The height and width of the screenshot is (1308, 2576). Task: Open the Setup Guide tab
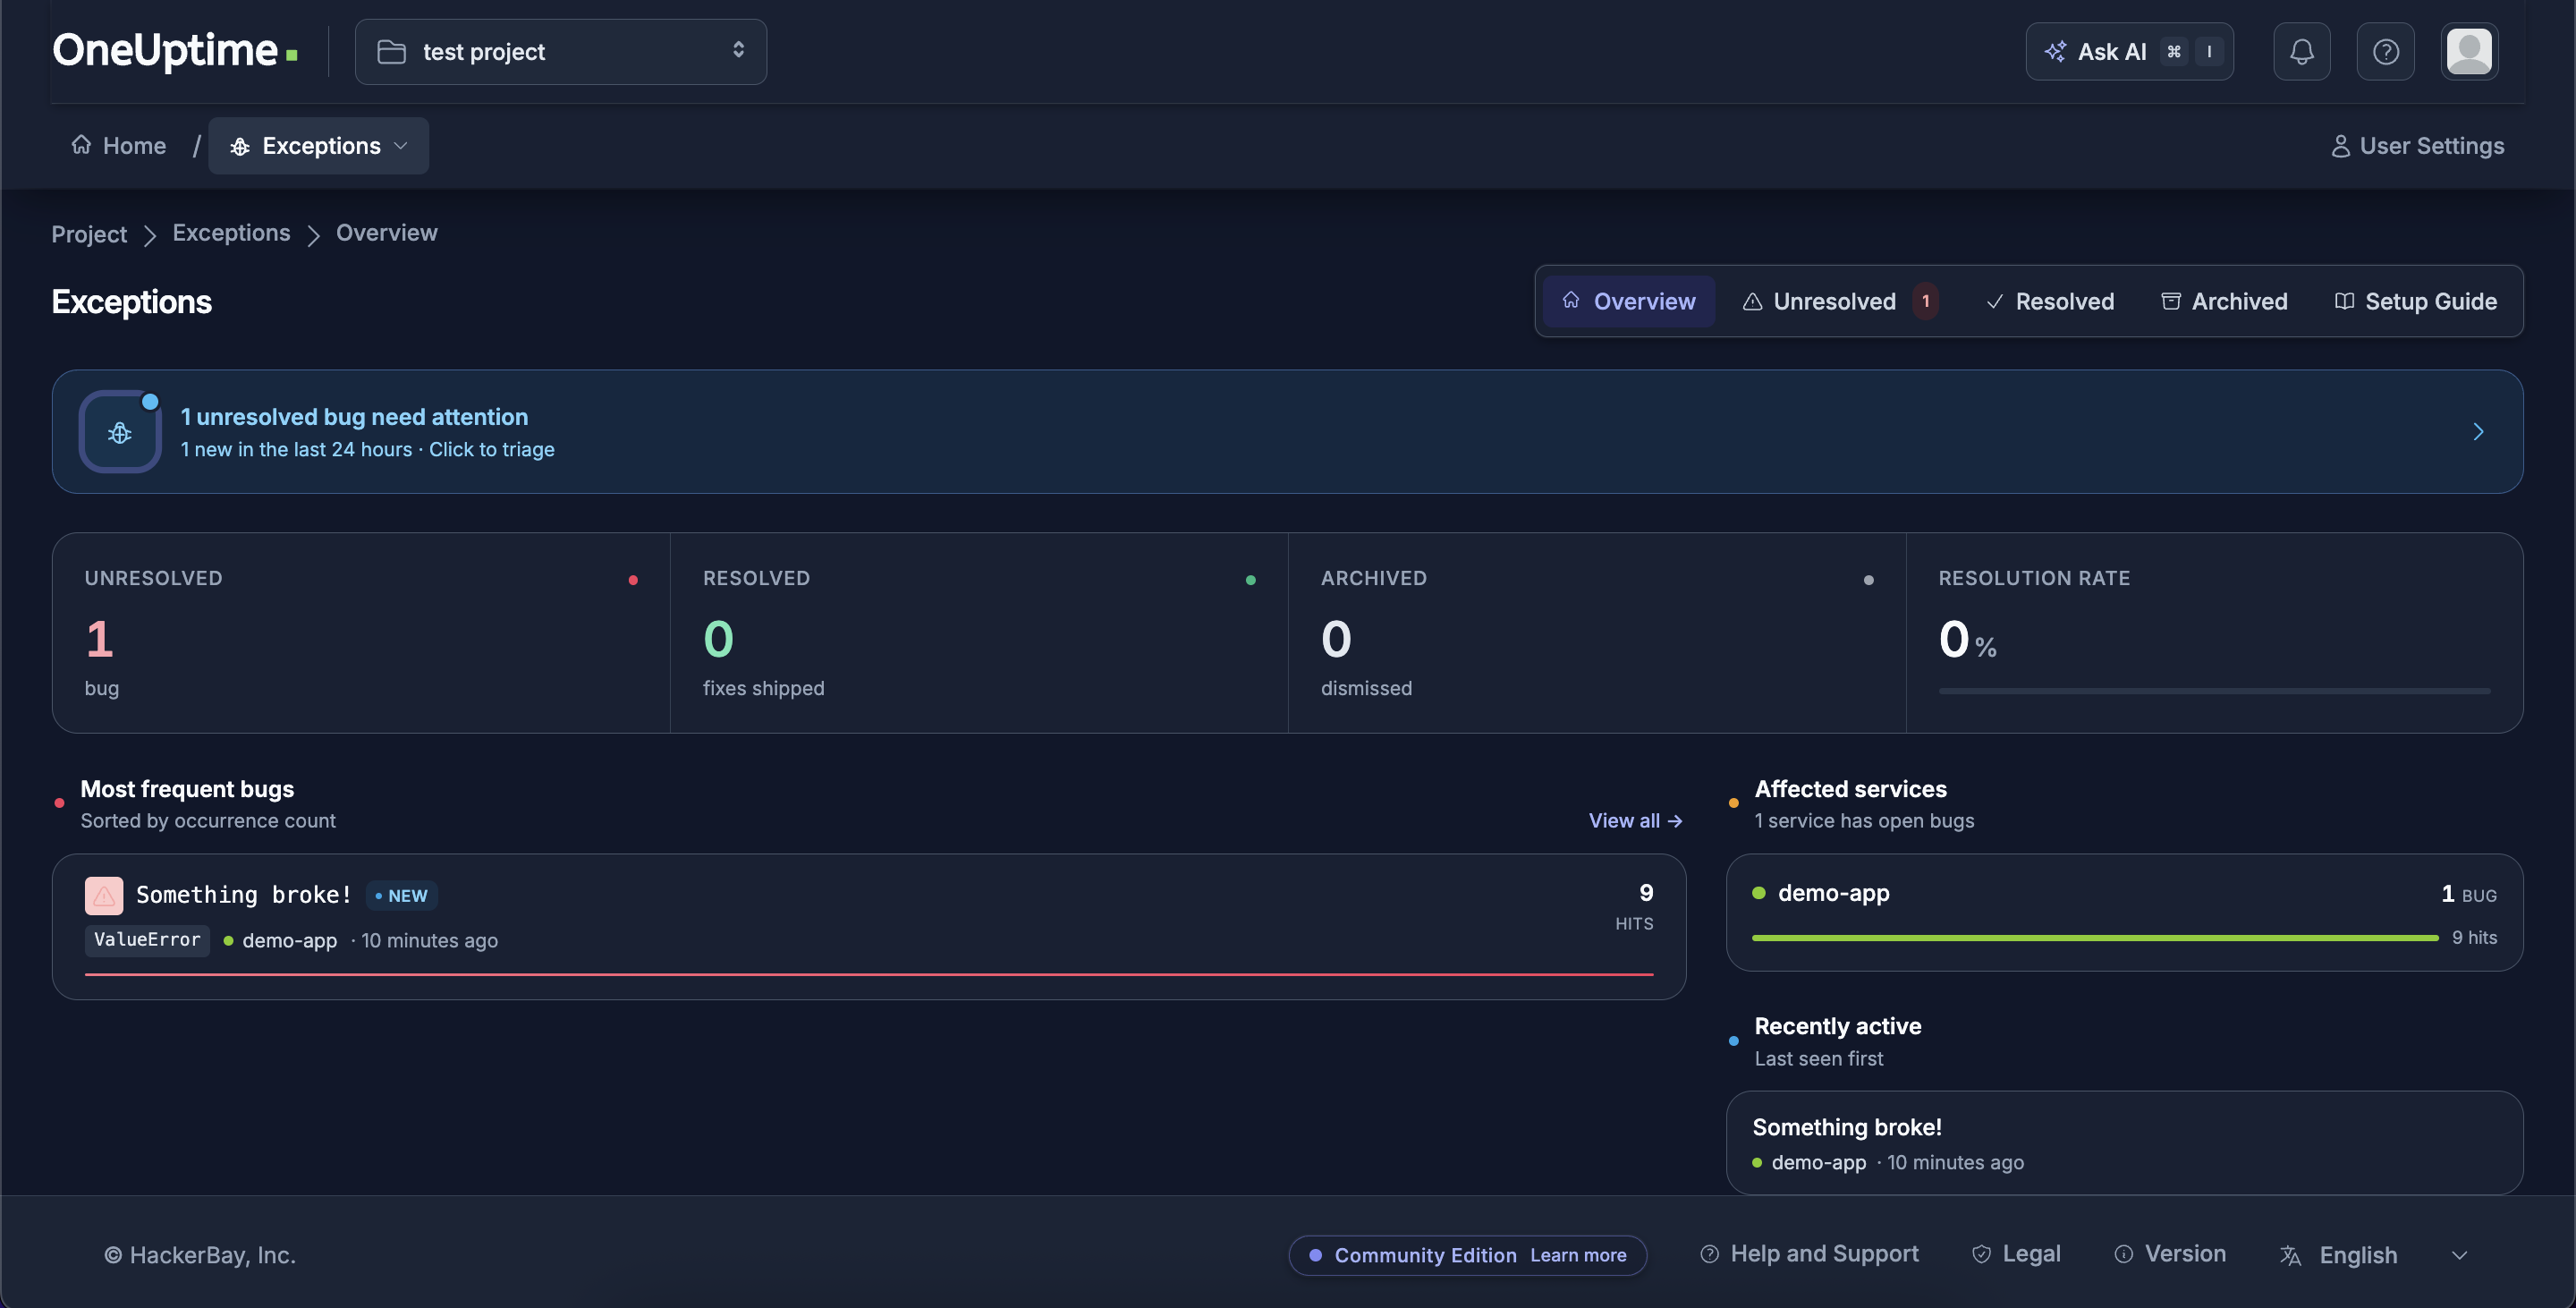coord(2415,301)
